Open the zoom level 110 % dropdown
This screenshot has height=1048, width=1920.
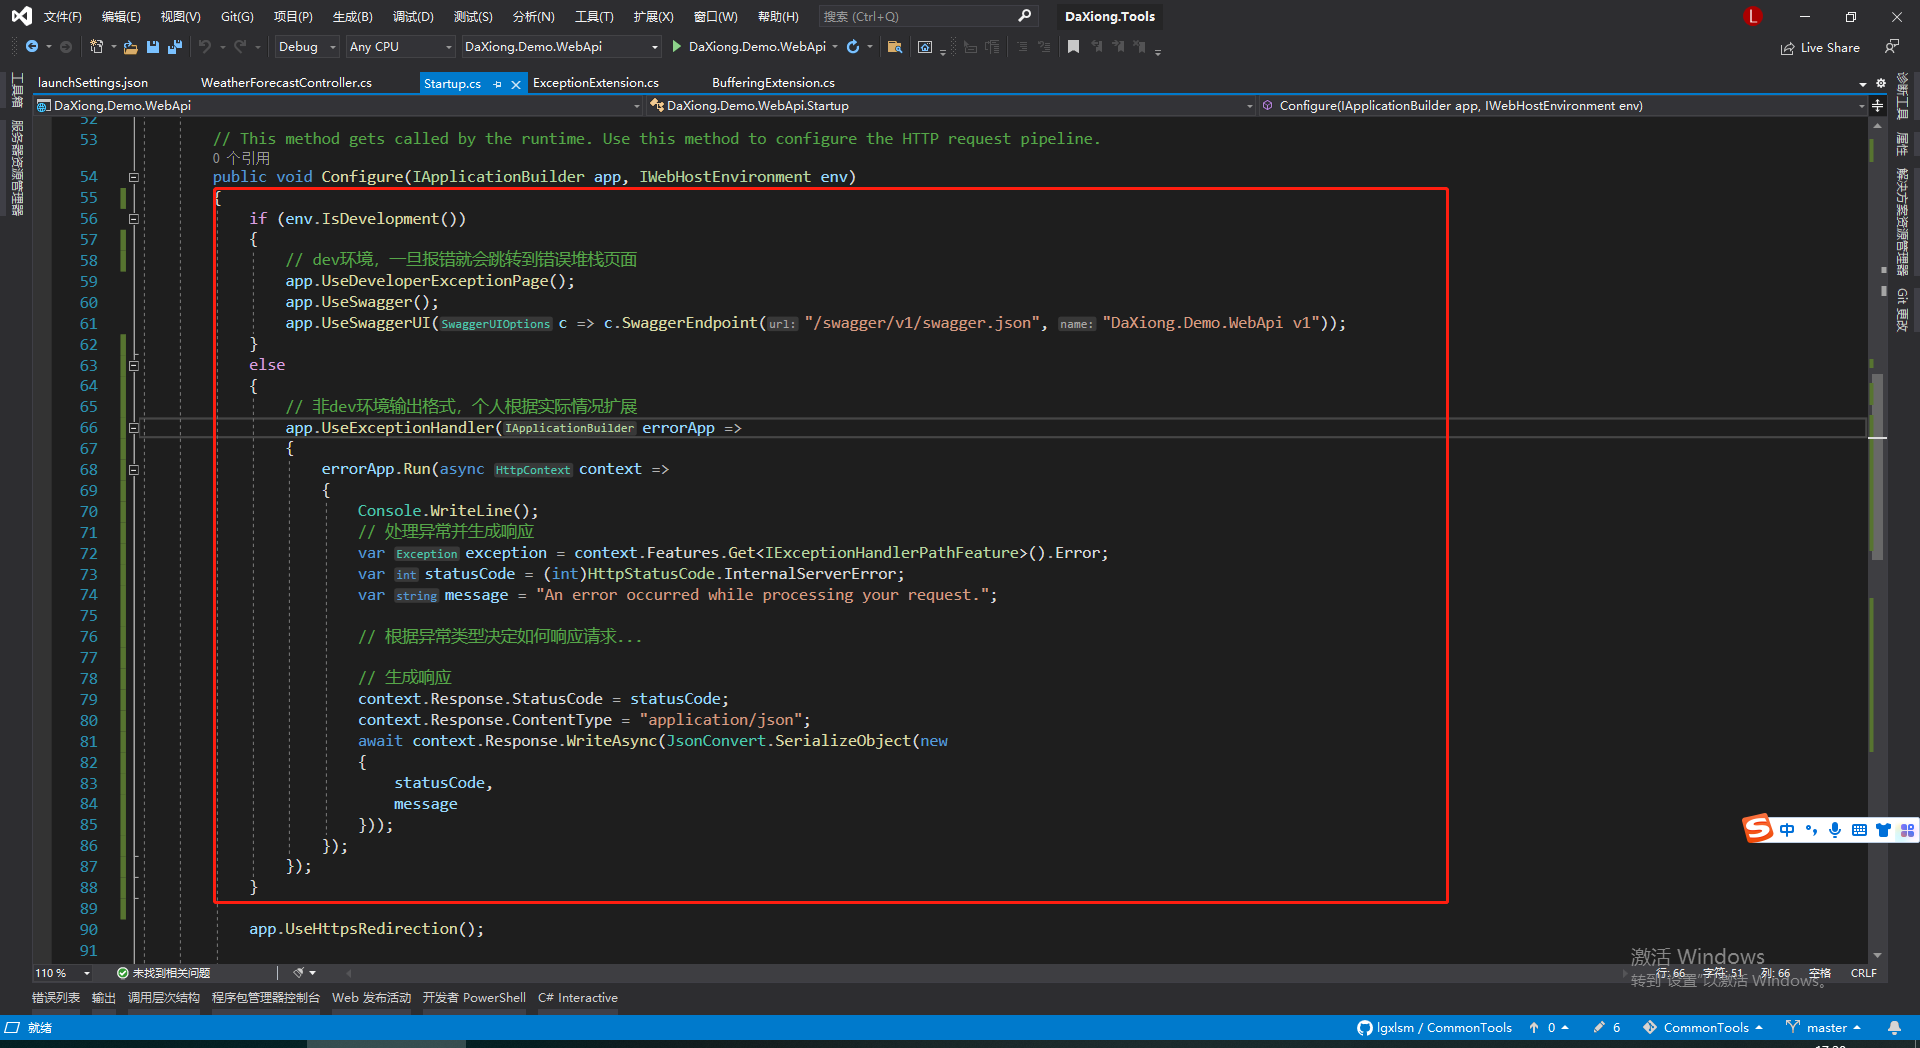(x=62, y=973)
